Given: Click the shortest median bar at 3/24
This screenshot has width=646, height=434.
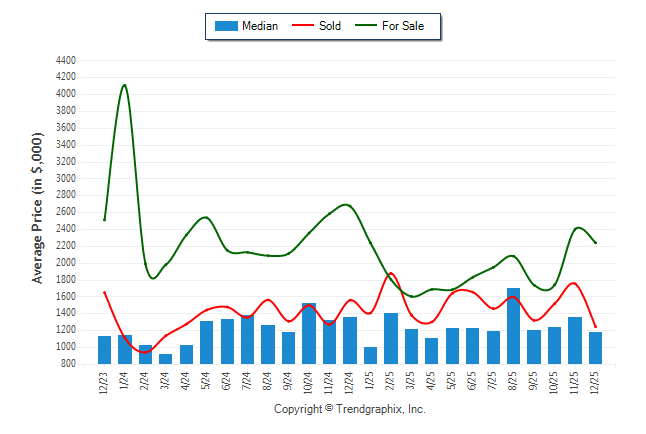Looking at the screenshot, I should click(166, 358).
